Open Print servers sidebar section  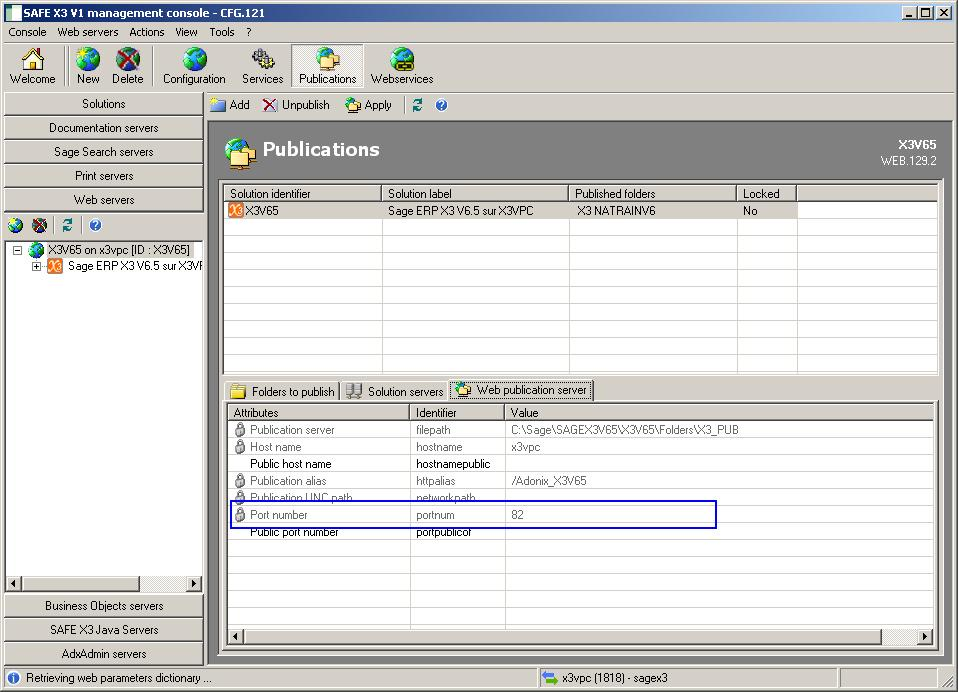click(x=104, y=176)
